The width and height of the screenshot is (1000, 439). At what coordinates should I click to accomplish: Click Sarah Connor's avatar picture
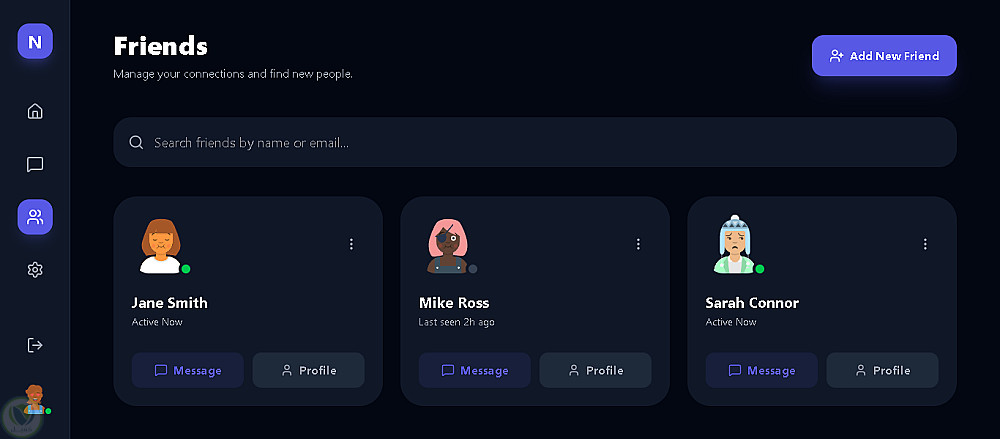(733, 245)
